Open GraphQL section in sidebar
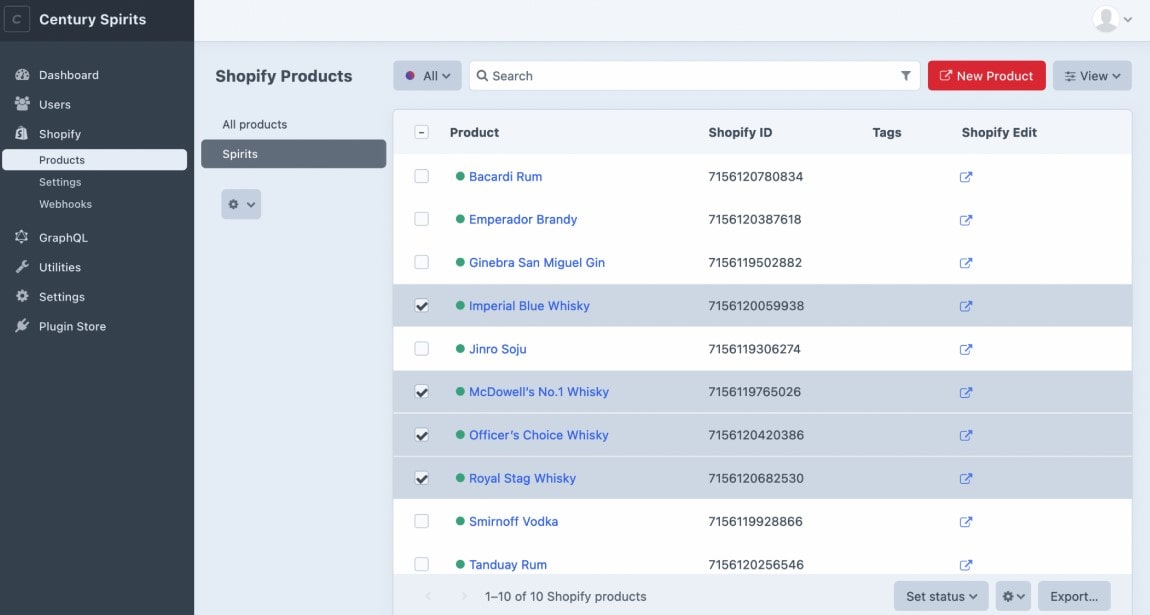1150x615 pixels. 63,238
